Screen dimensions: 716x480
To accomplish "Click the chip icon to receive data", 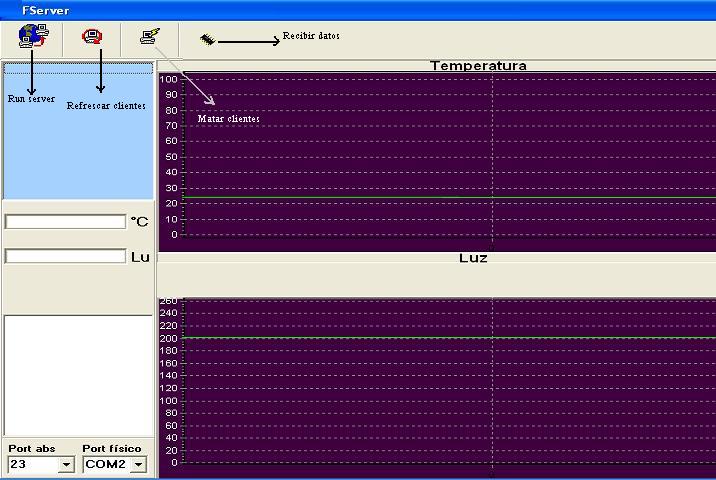I will click(207, 40).
